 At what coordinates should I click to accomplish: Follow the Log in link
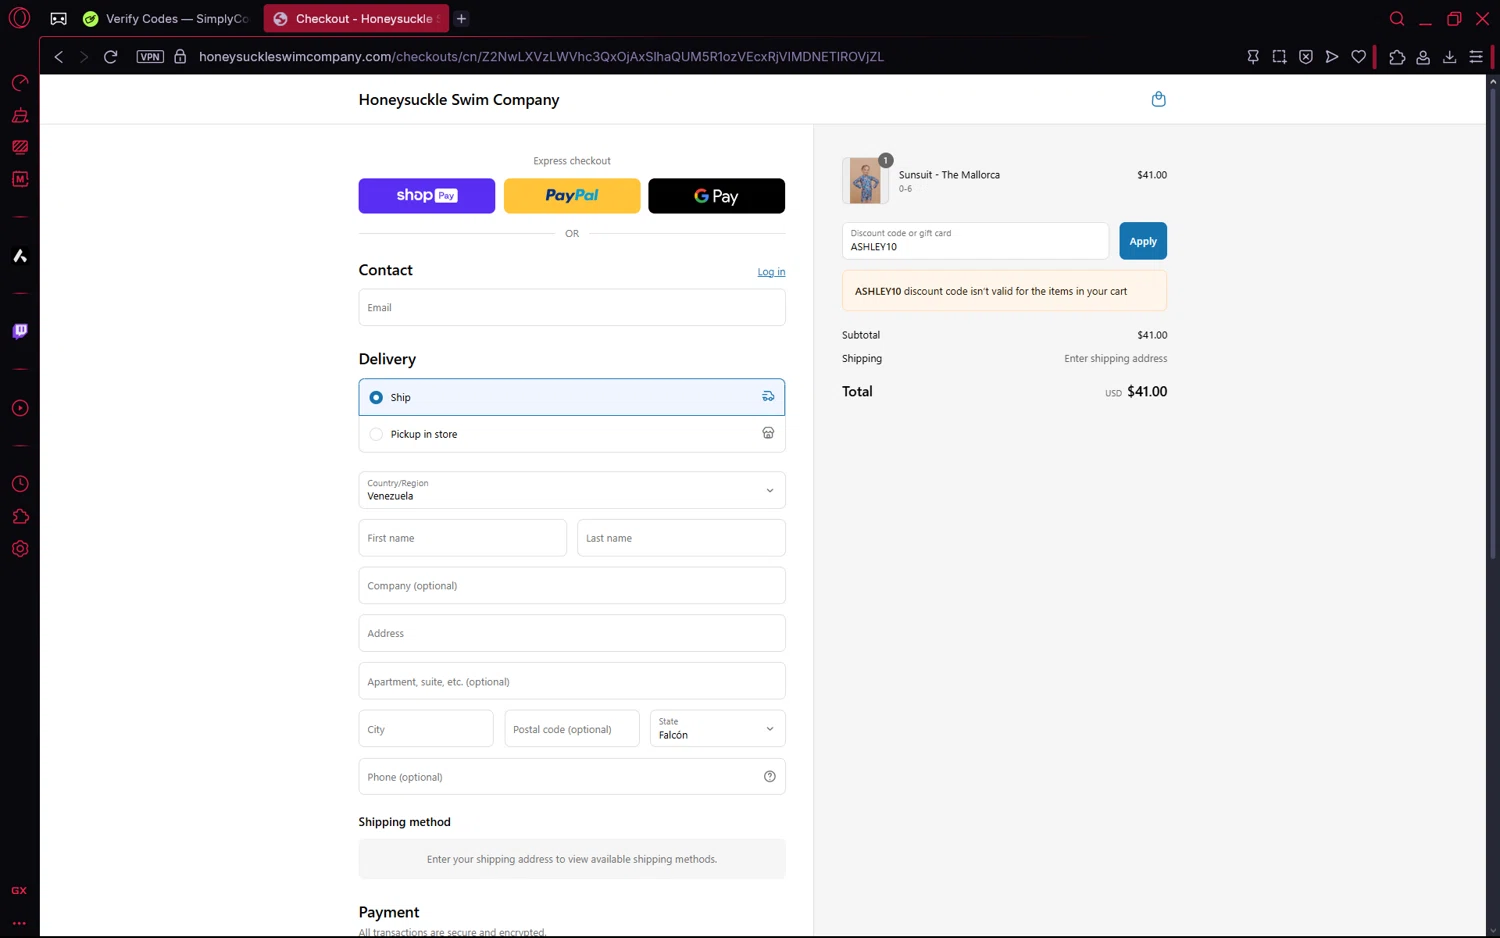click(771, 272)
